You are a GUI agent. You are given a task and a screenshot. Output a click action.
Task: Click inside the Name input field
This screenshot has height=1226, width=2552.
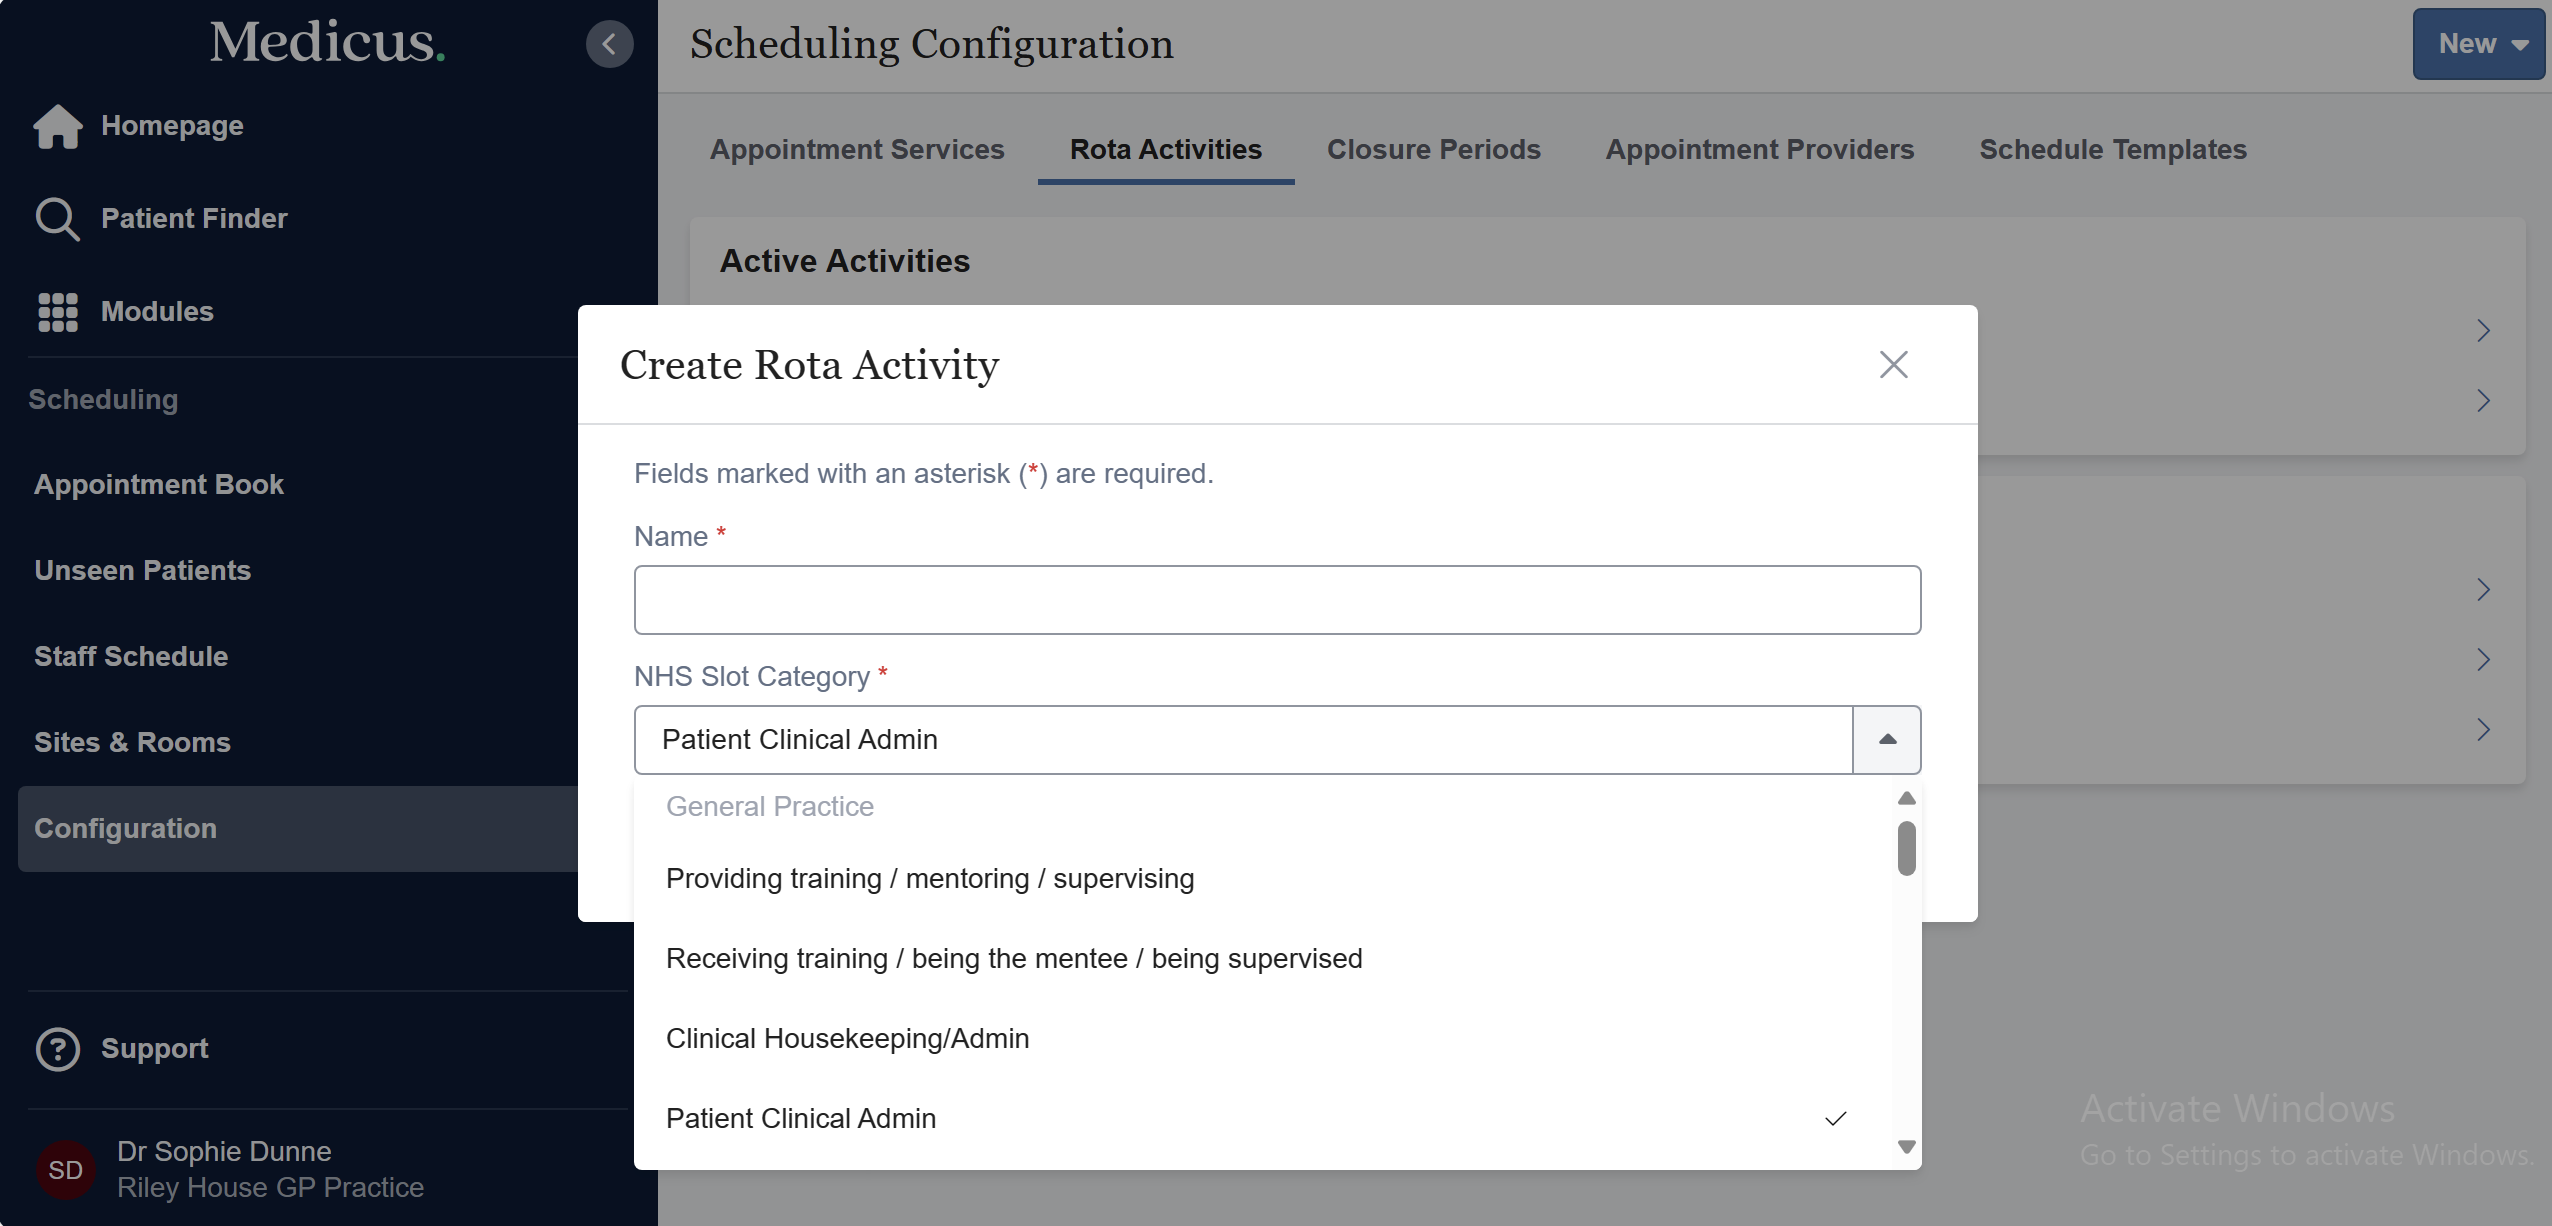1276,599
